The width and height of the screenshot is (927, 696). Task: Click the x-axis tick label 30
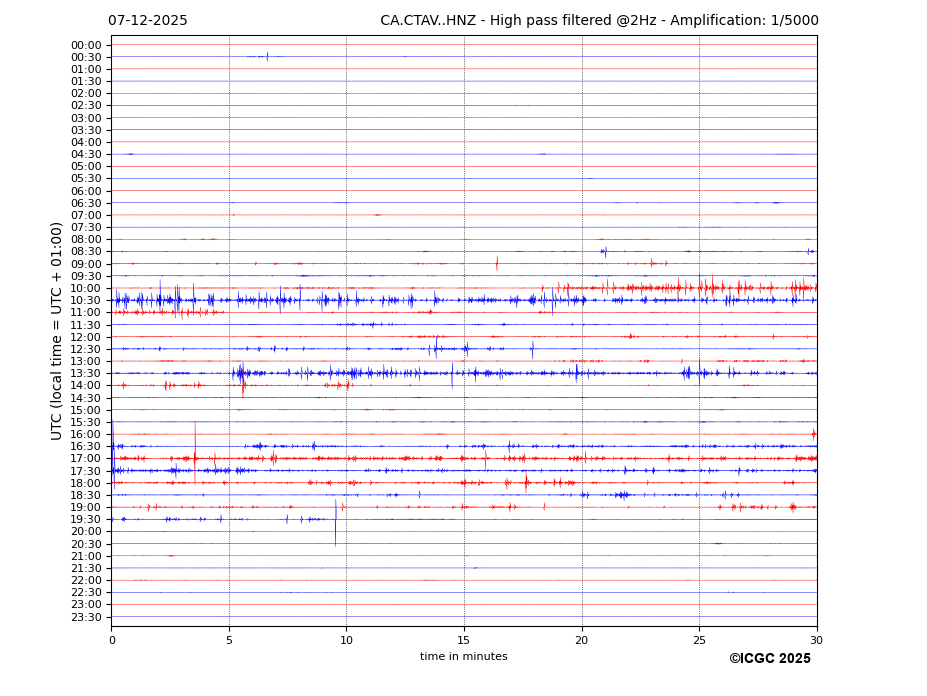point(816,640)
